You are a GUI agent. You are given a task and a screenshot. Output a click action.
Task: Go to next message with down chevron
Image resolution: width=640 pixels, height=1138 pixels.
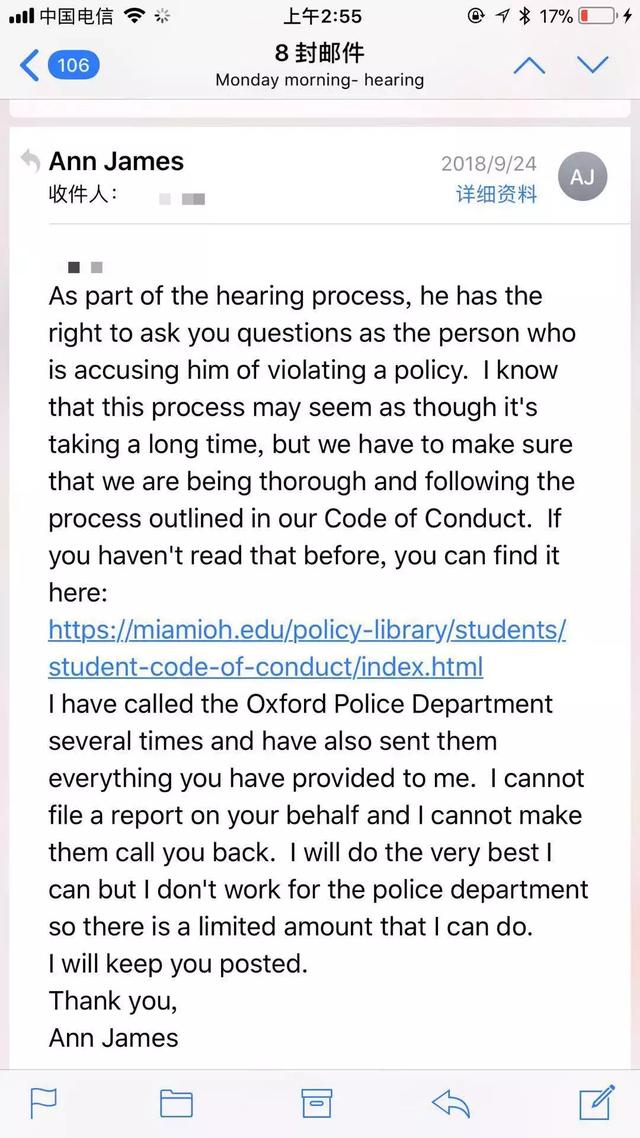(x=593, y=65)
